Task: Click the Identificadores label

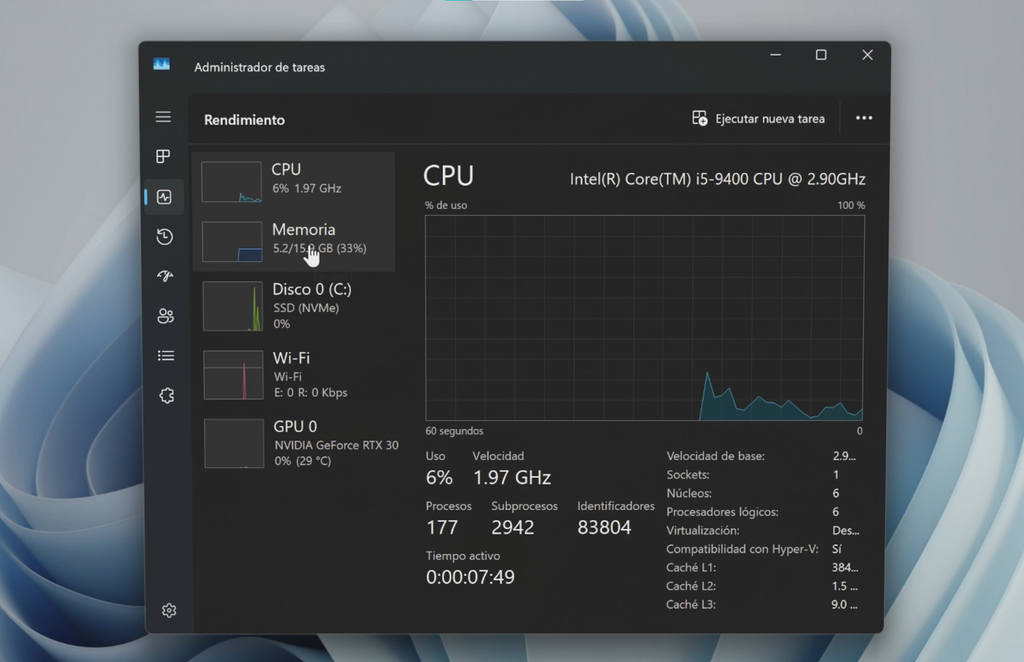Action: (x=616, y=506)
